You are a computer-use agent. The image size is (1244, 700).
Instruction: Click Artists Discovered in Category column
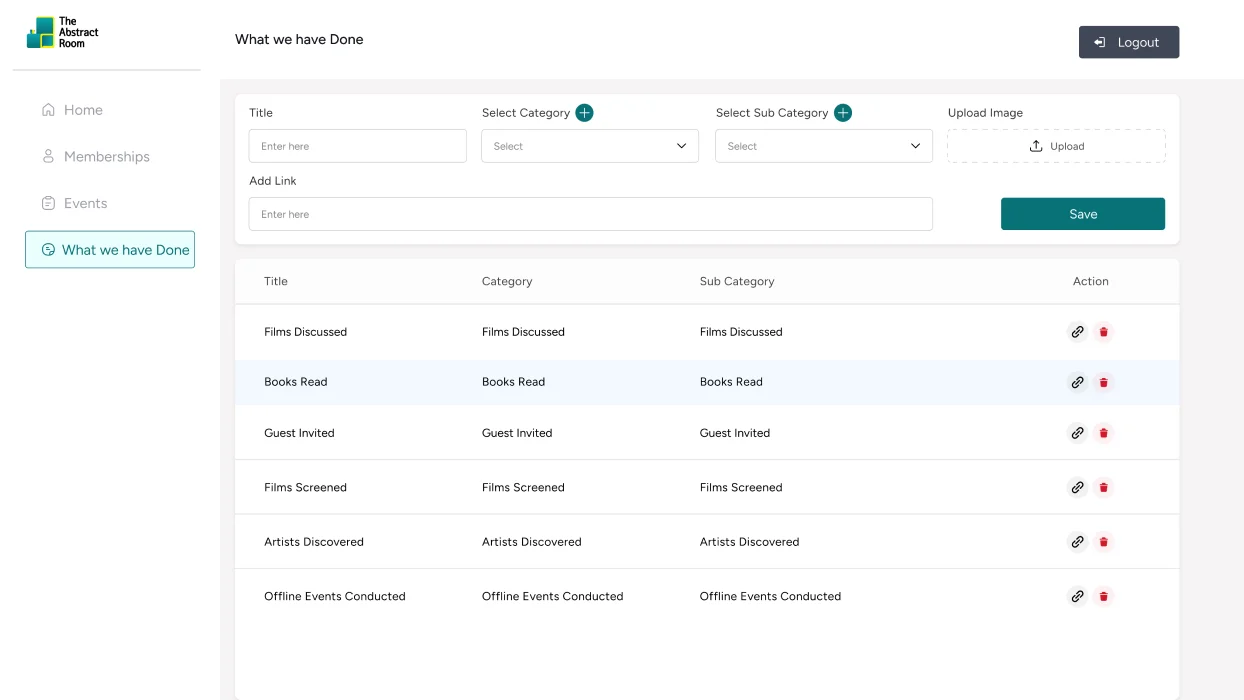(x=531, y=542)
